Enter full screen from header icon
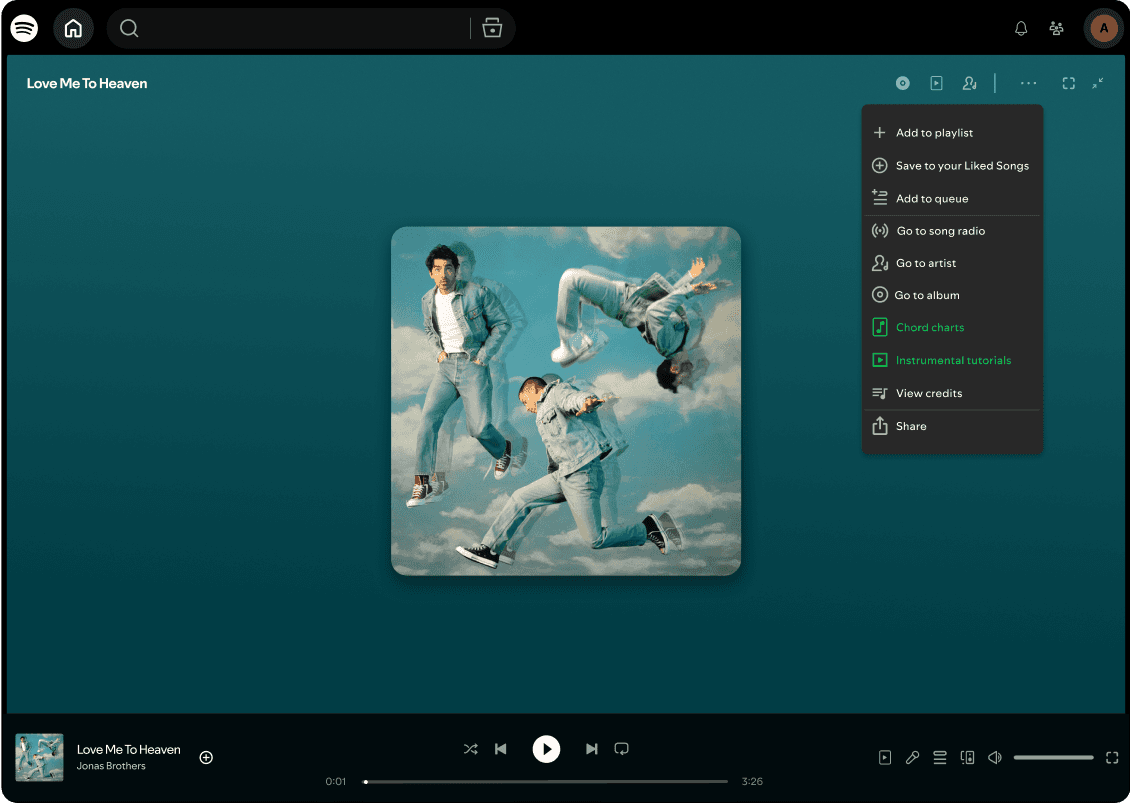This screenshot has width=1130, height=803. [x=1069, y=84]
